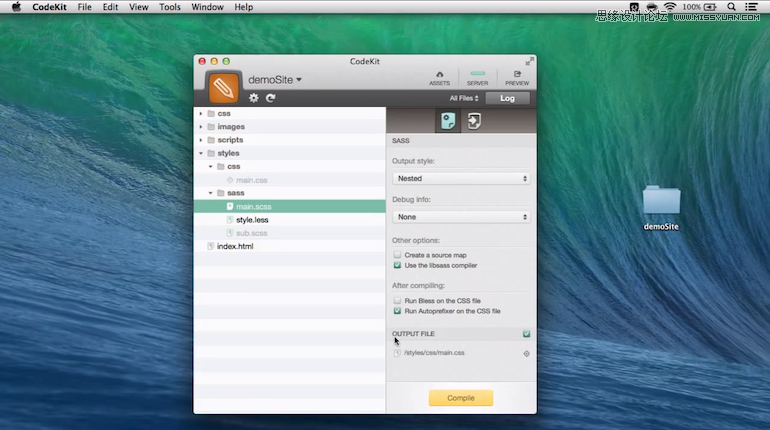Collapse the css subfolder under styles
770x430 pixels.
tap(210, 166)
